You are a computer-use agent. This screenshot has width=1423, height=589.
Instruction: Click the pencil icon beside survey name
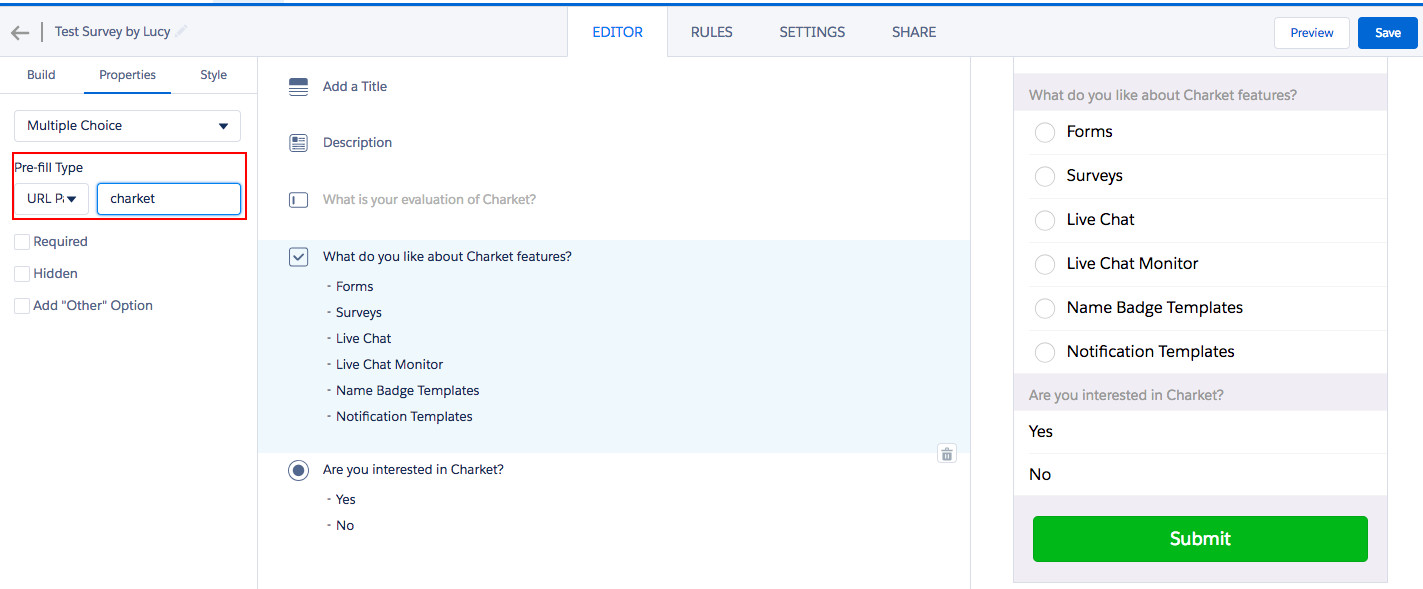point(181,32)
